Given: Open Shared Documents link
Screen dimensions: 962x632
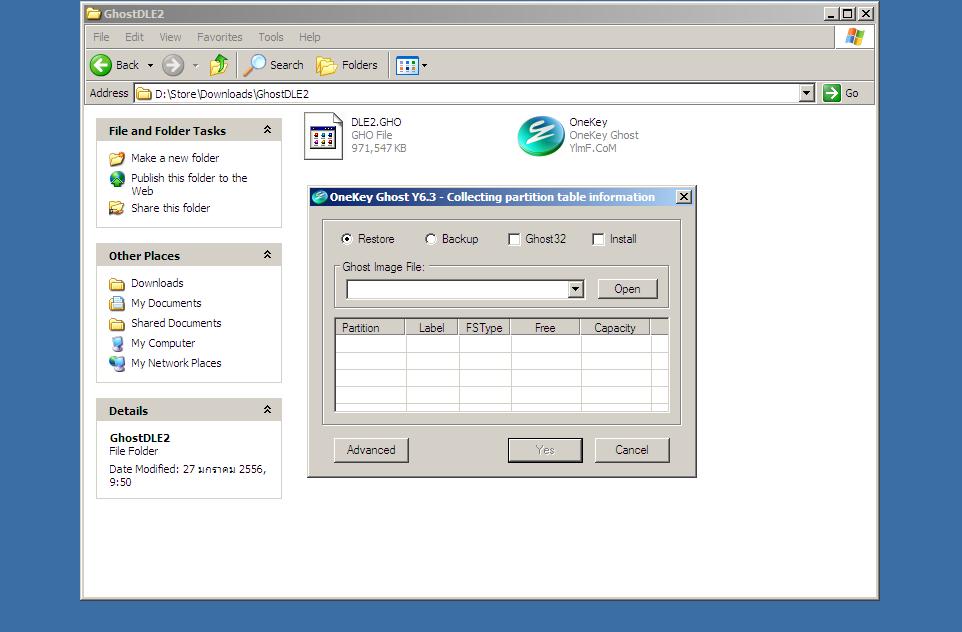Looking at the screenshot, I should click(176, 323).
